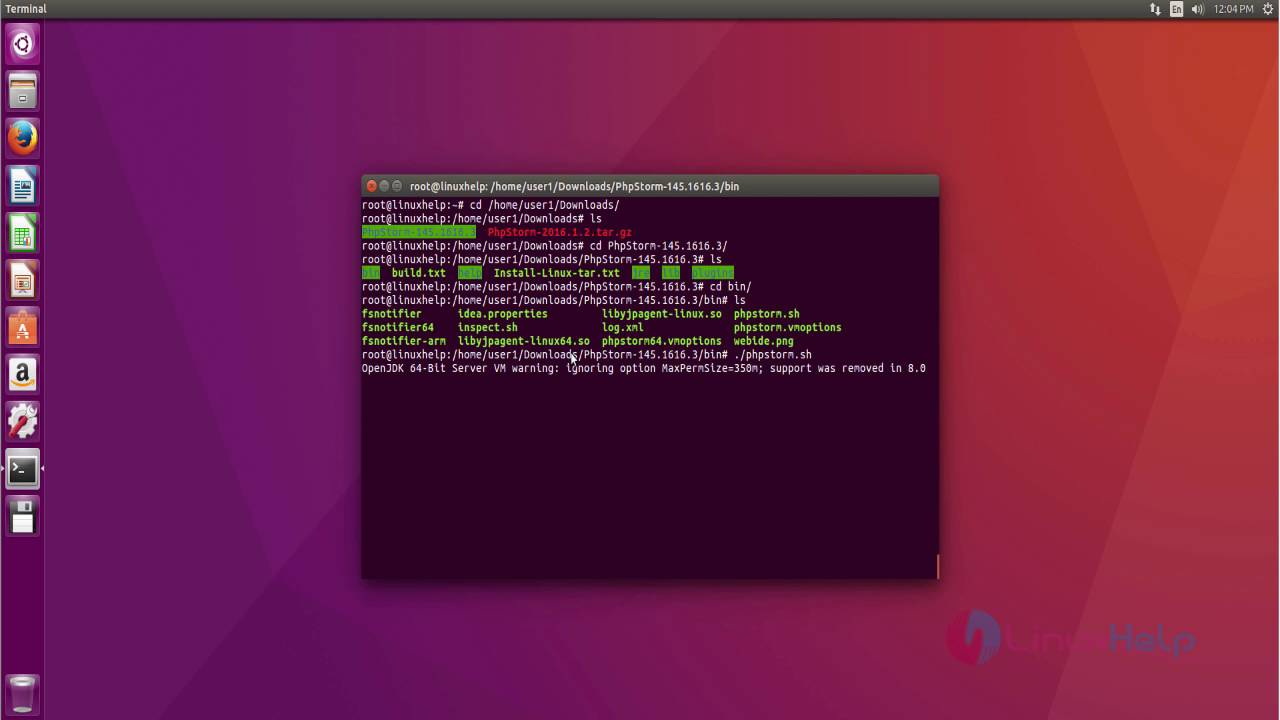Image resolution: width=1280 pixels, height=720 pixels.
Task: Open the Files manager from the launcher
Action: point(22,91)
